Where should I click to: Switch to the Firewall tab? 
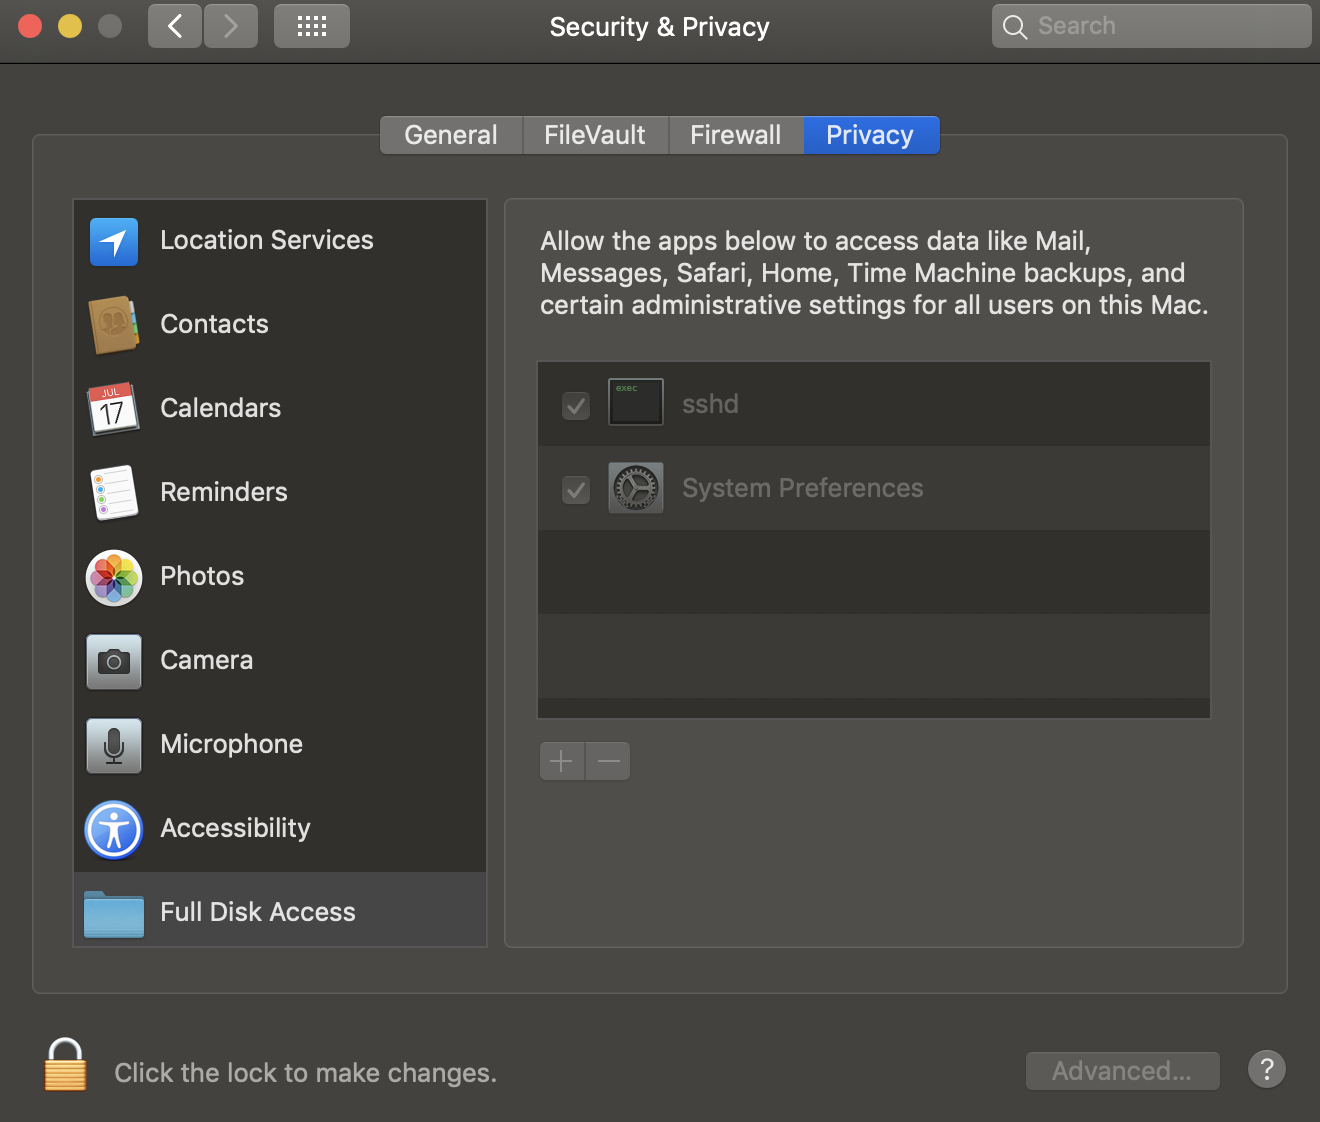(736, 135)
